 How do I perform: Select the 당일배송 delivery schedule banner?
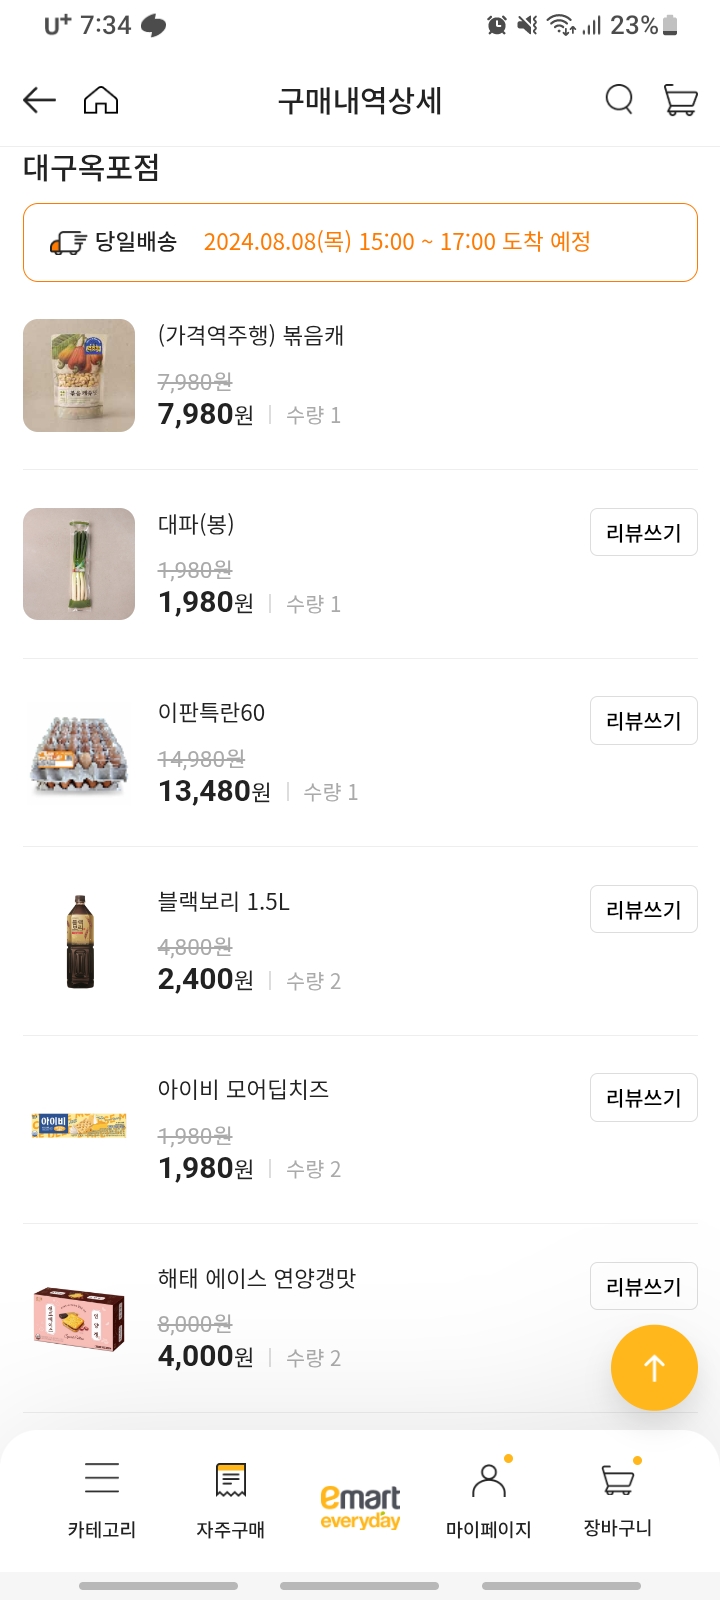(x=360, y=242)
